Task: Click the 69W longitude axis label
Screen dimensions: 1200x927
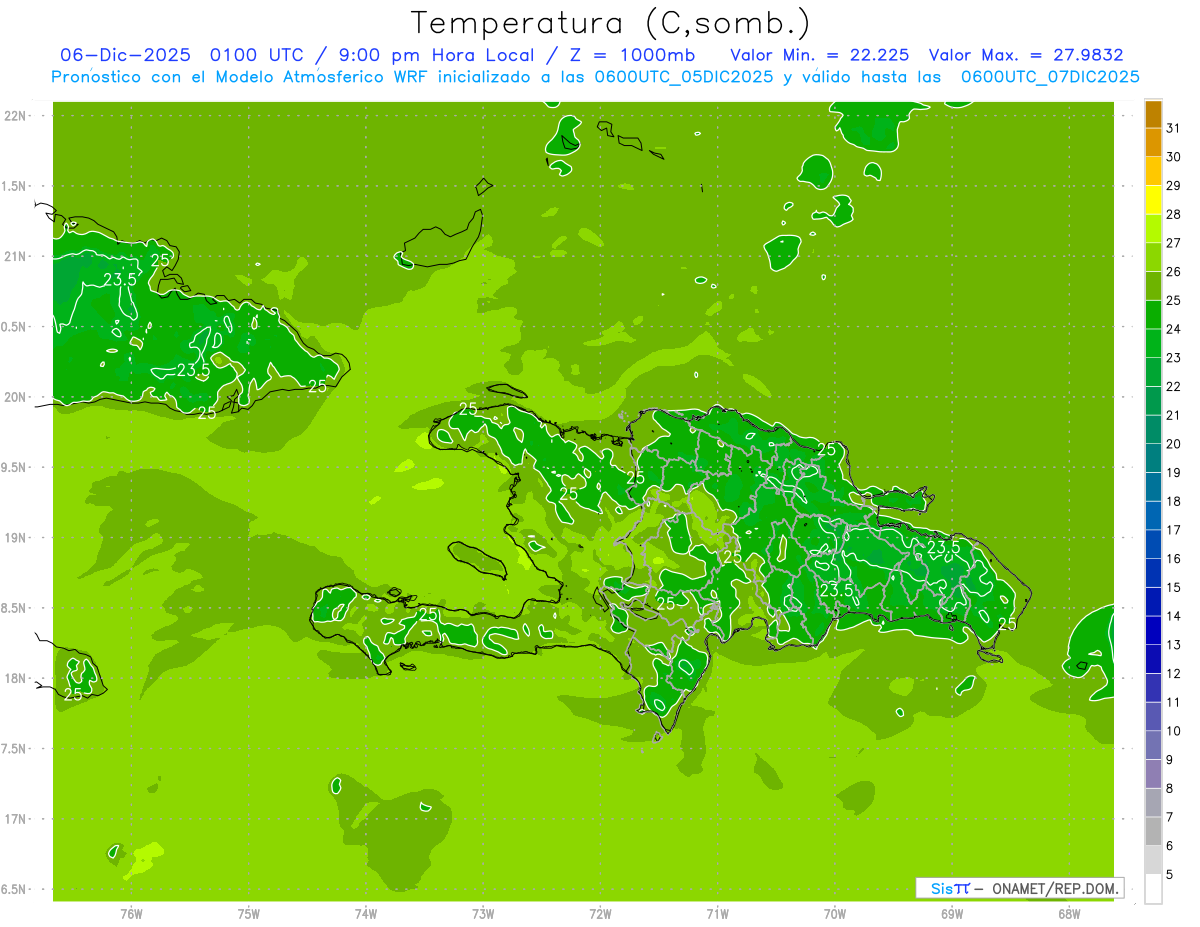Action: (952, 914)
